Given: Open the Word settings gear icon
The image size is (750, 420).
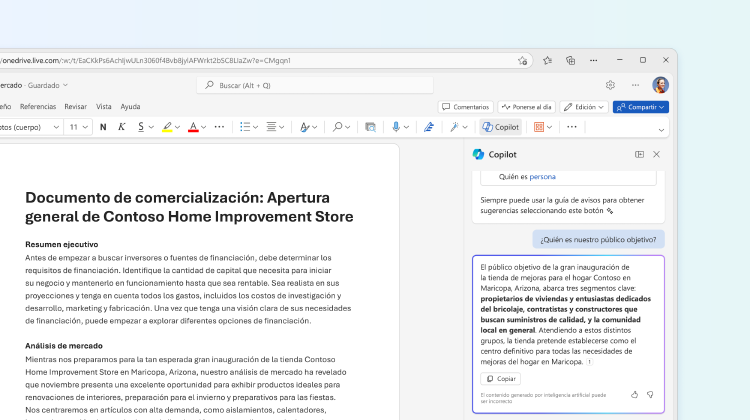Looking at the screenshot, I should point(610,85).
